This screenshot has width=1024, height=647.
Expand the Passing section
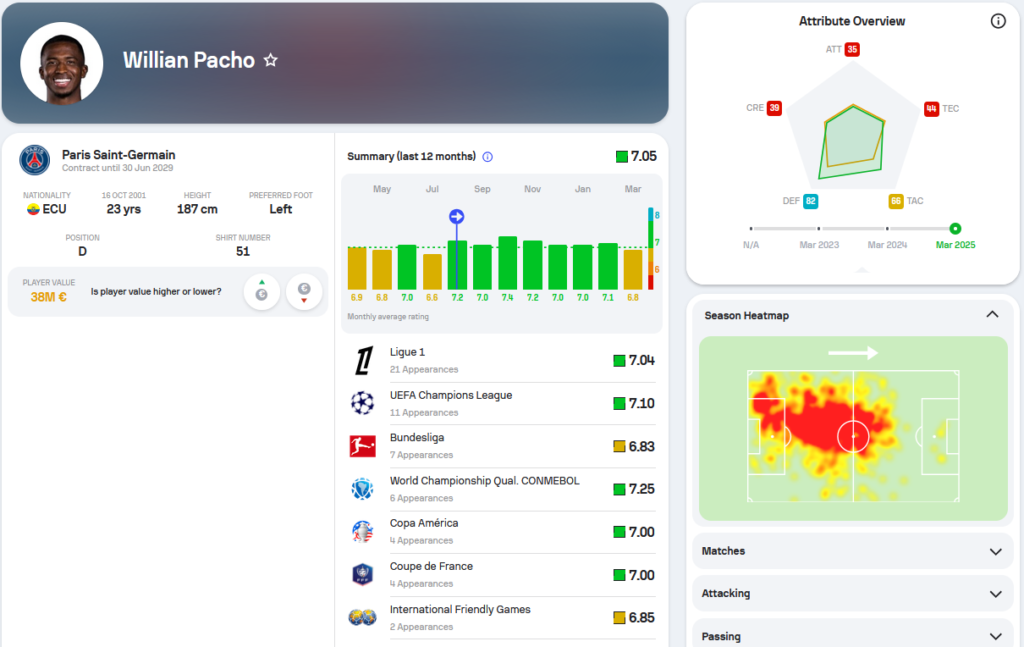[x=994, y=636]
